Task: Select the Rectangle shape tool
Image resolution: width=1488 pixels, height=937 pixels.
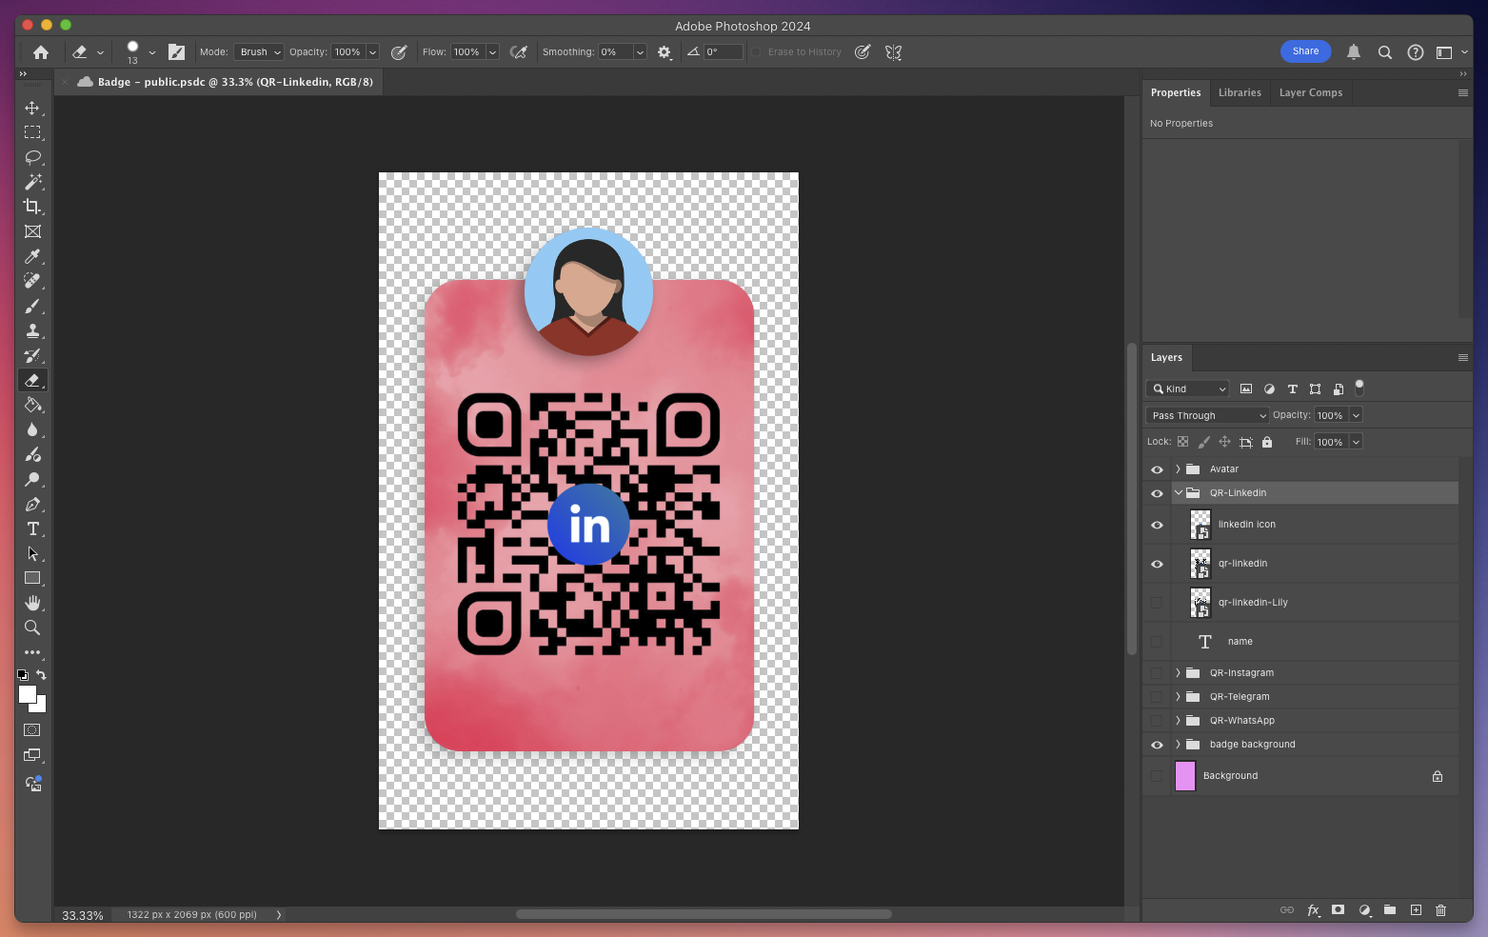Action: 32,578
